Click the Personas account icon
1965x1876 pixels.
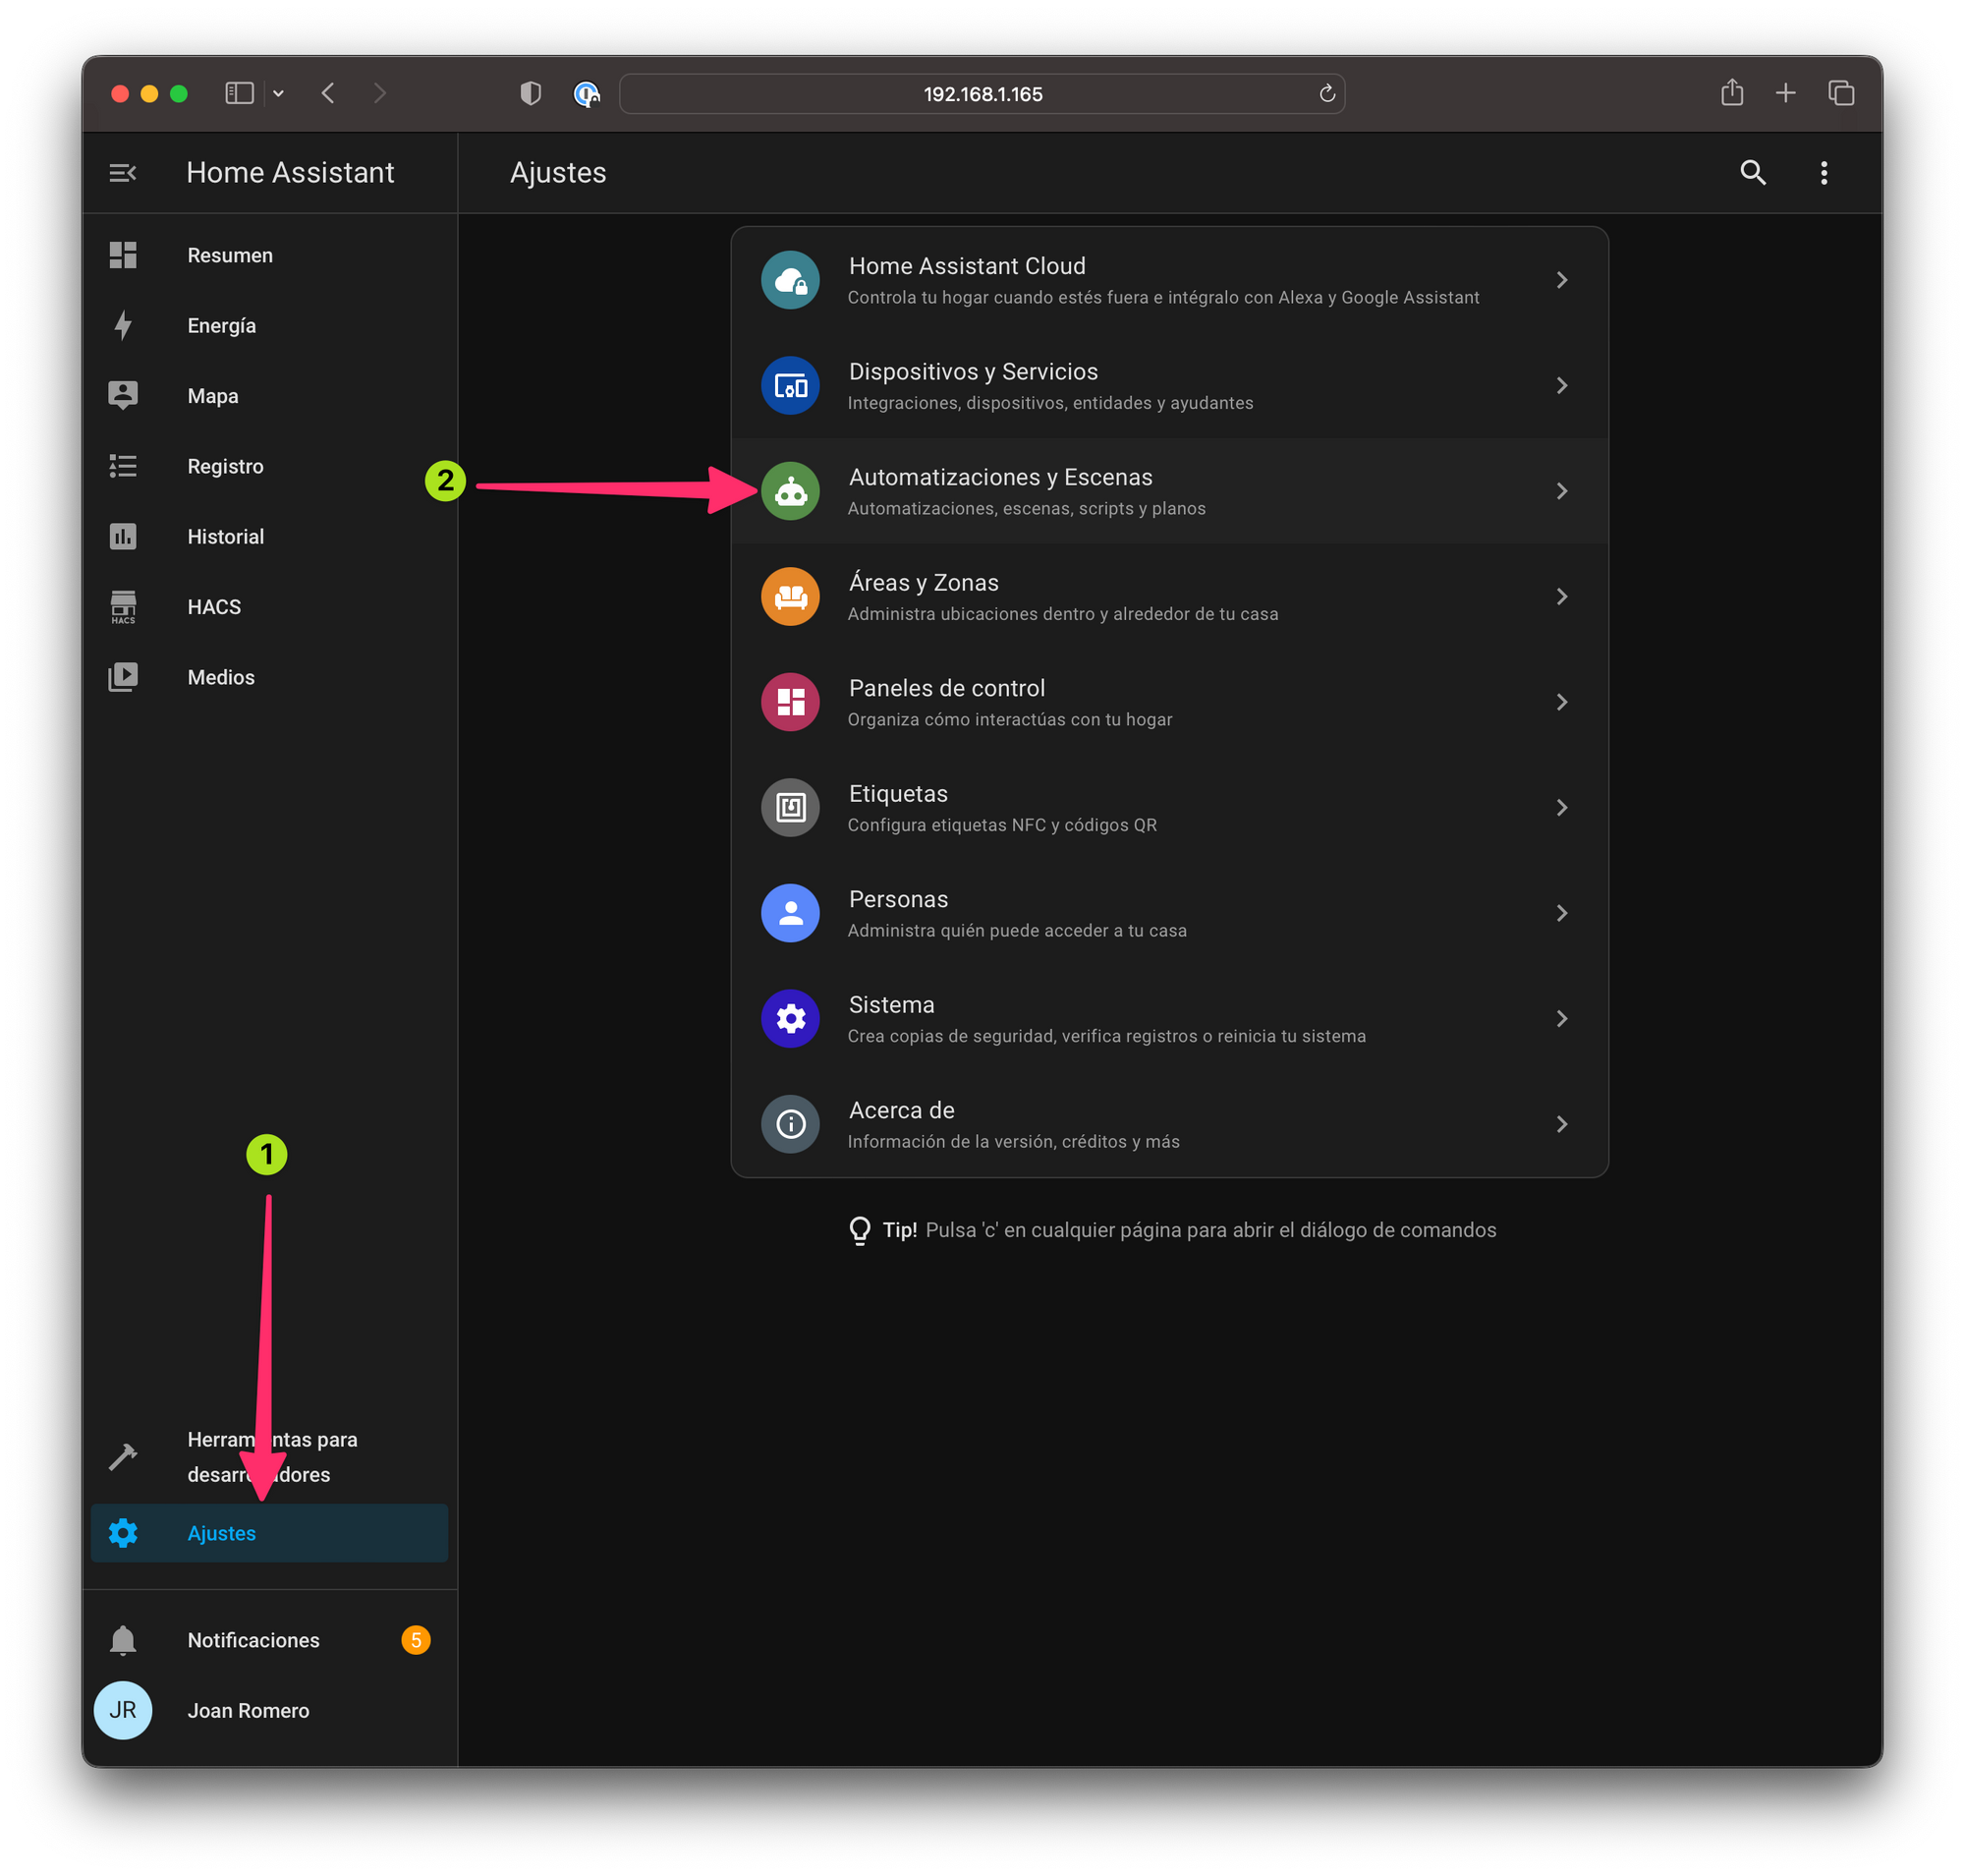tap(790, 913)
